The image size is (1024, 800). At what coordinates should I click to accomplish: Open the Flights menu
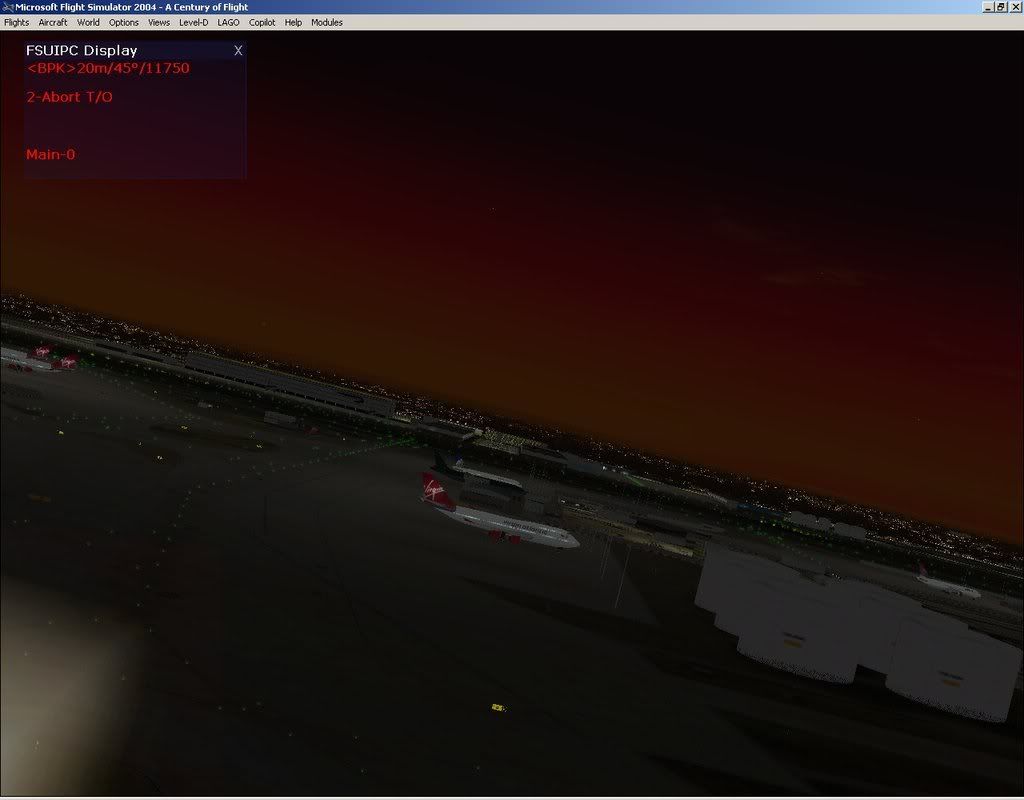coord(16,22)
